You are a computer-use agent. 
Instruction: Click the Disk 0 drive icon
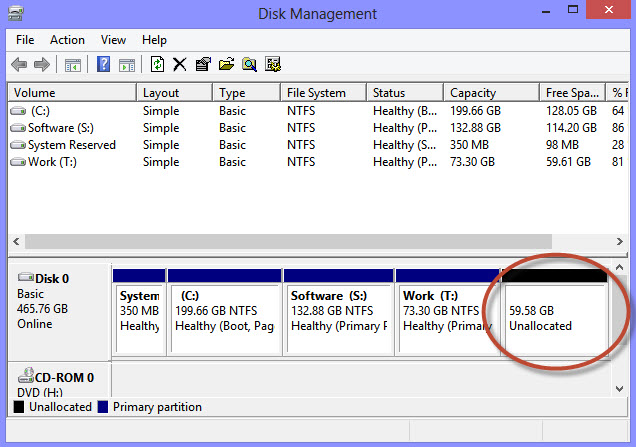click(26, 277)
